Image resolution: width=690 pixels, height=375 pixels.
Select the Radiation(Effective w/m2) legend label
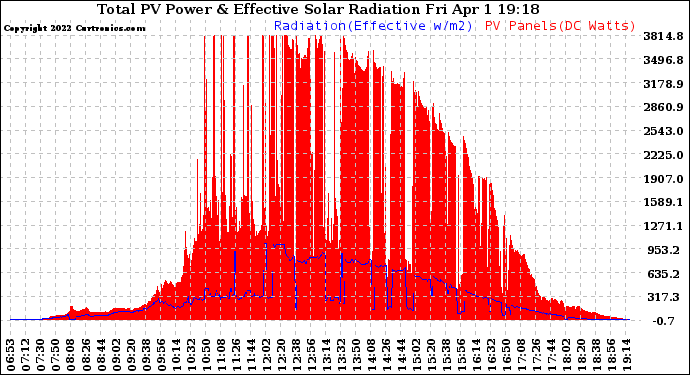click(373, 26)
